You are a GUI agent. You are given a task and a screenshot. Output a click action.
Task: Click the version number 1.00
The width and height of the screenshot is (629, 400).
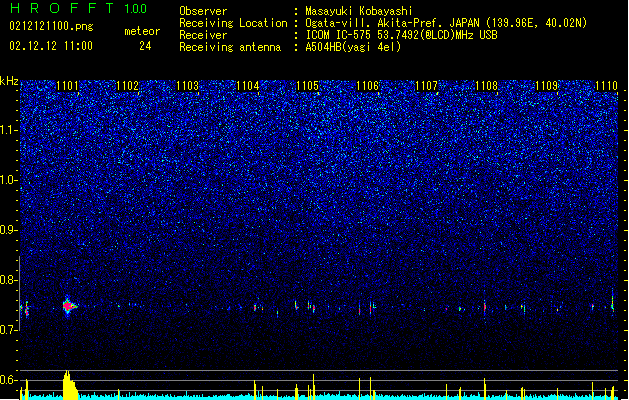point(136,8)
